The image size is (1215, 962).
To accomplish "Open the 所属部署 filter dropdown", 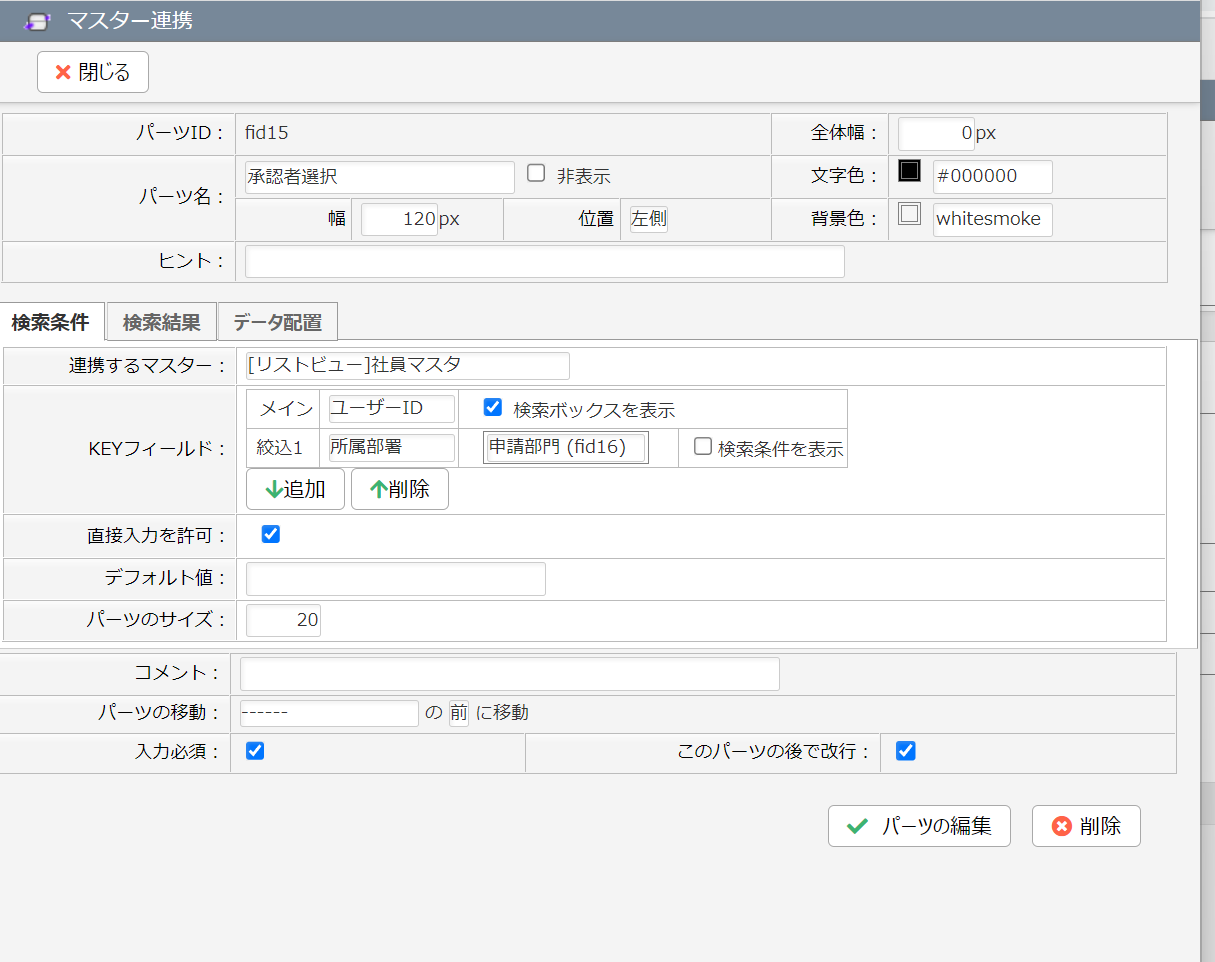I will click(x=392, y=448).
